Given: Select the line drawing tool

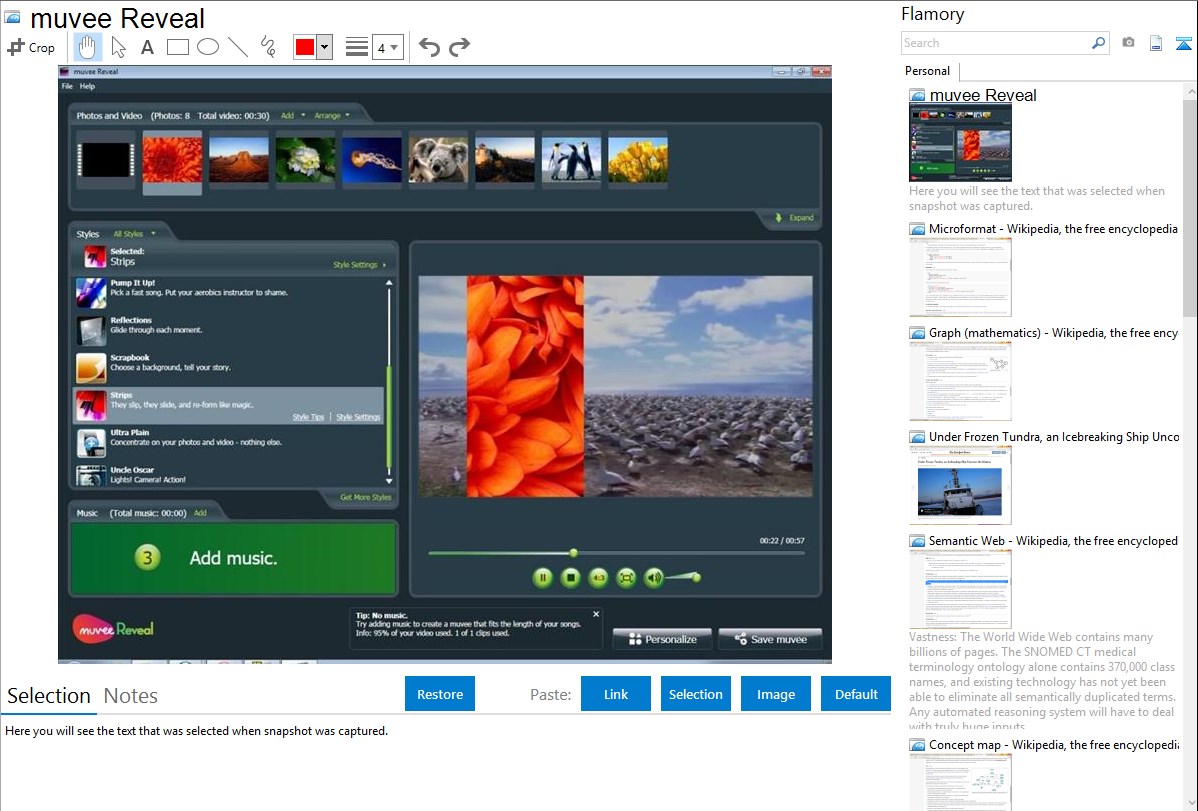Looking at the screenshot, I should click(x=238, y=47).
